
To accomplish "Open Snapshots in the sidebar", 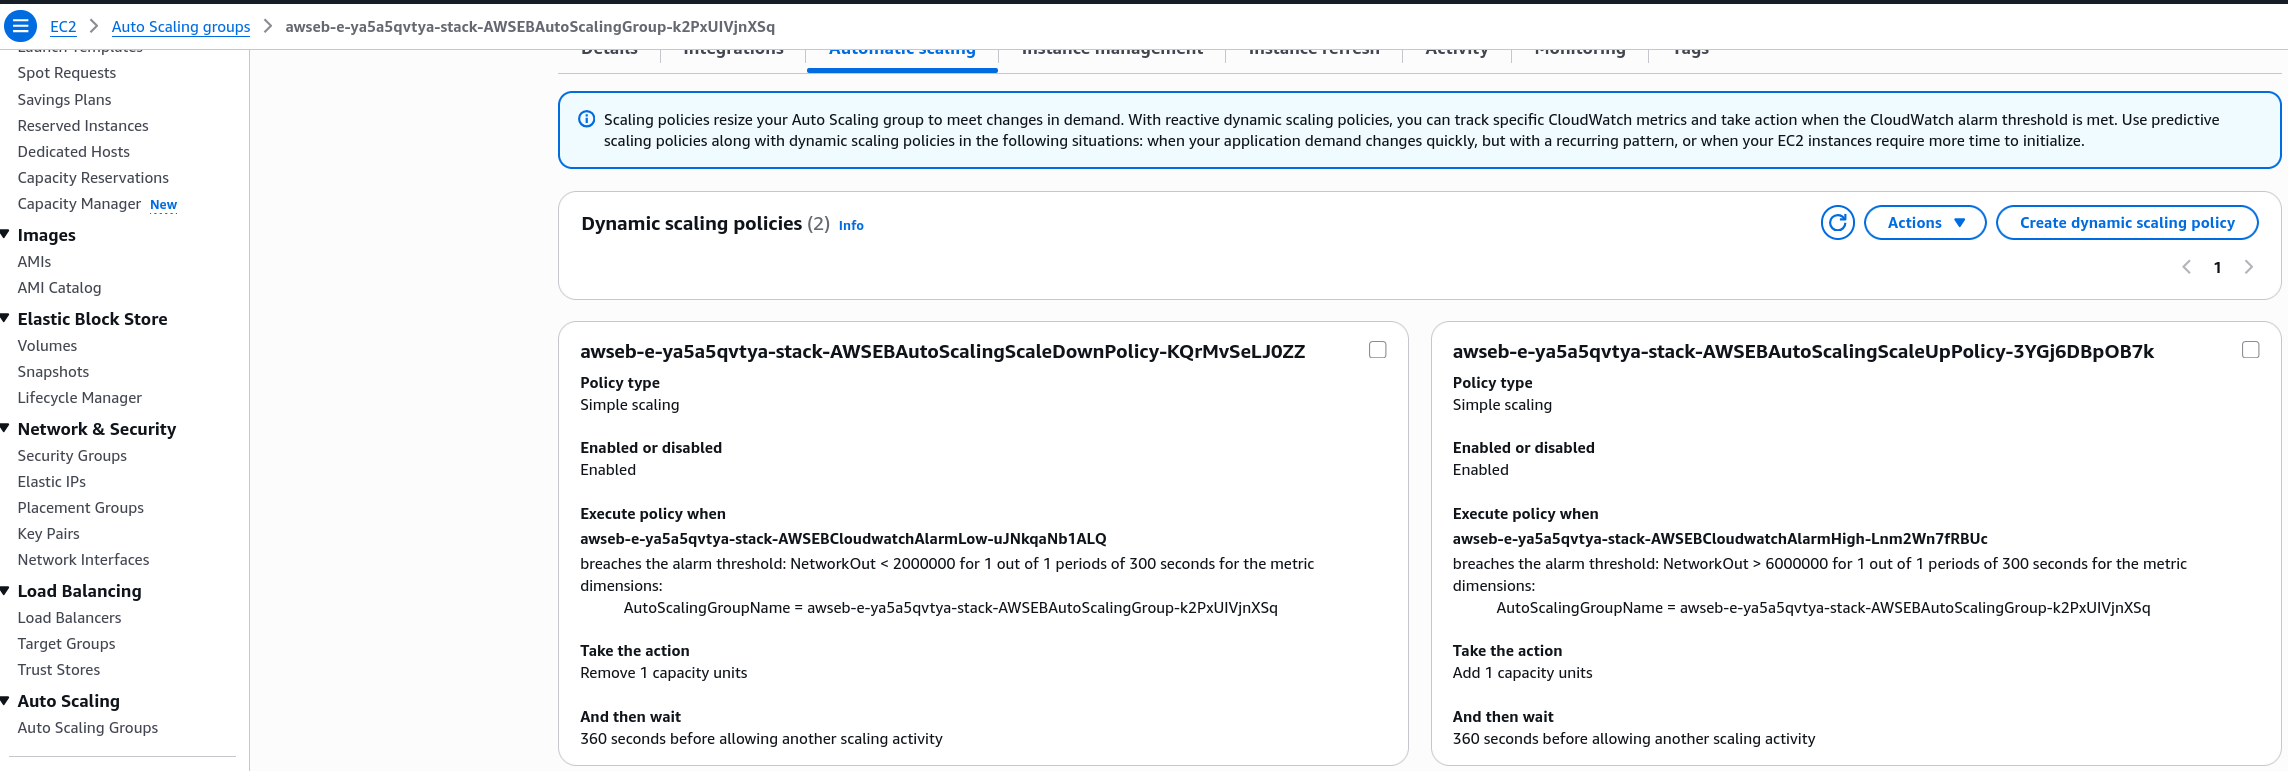I will point(53,372).
